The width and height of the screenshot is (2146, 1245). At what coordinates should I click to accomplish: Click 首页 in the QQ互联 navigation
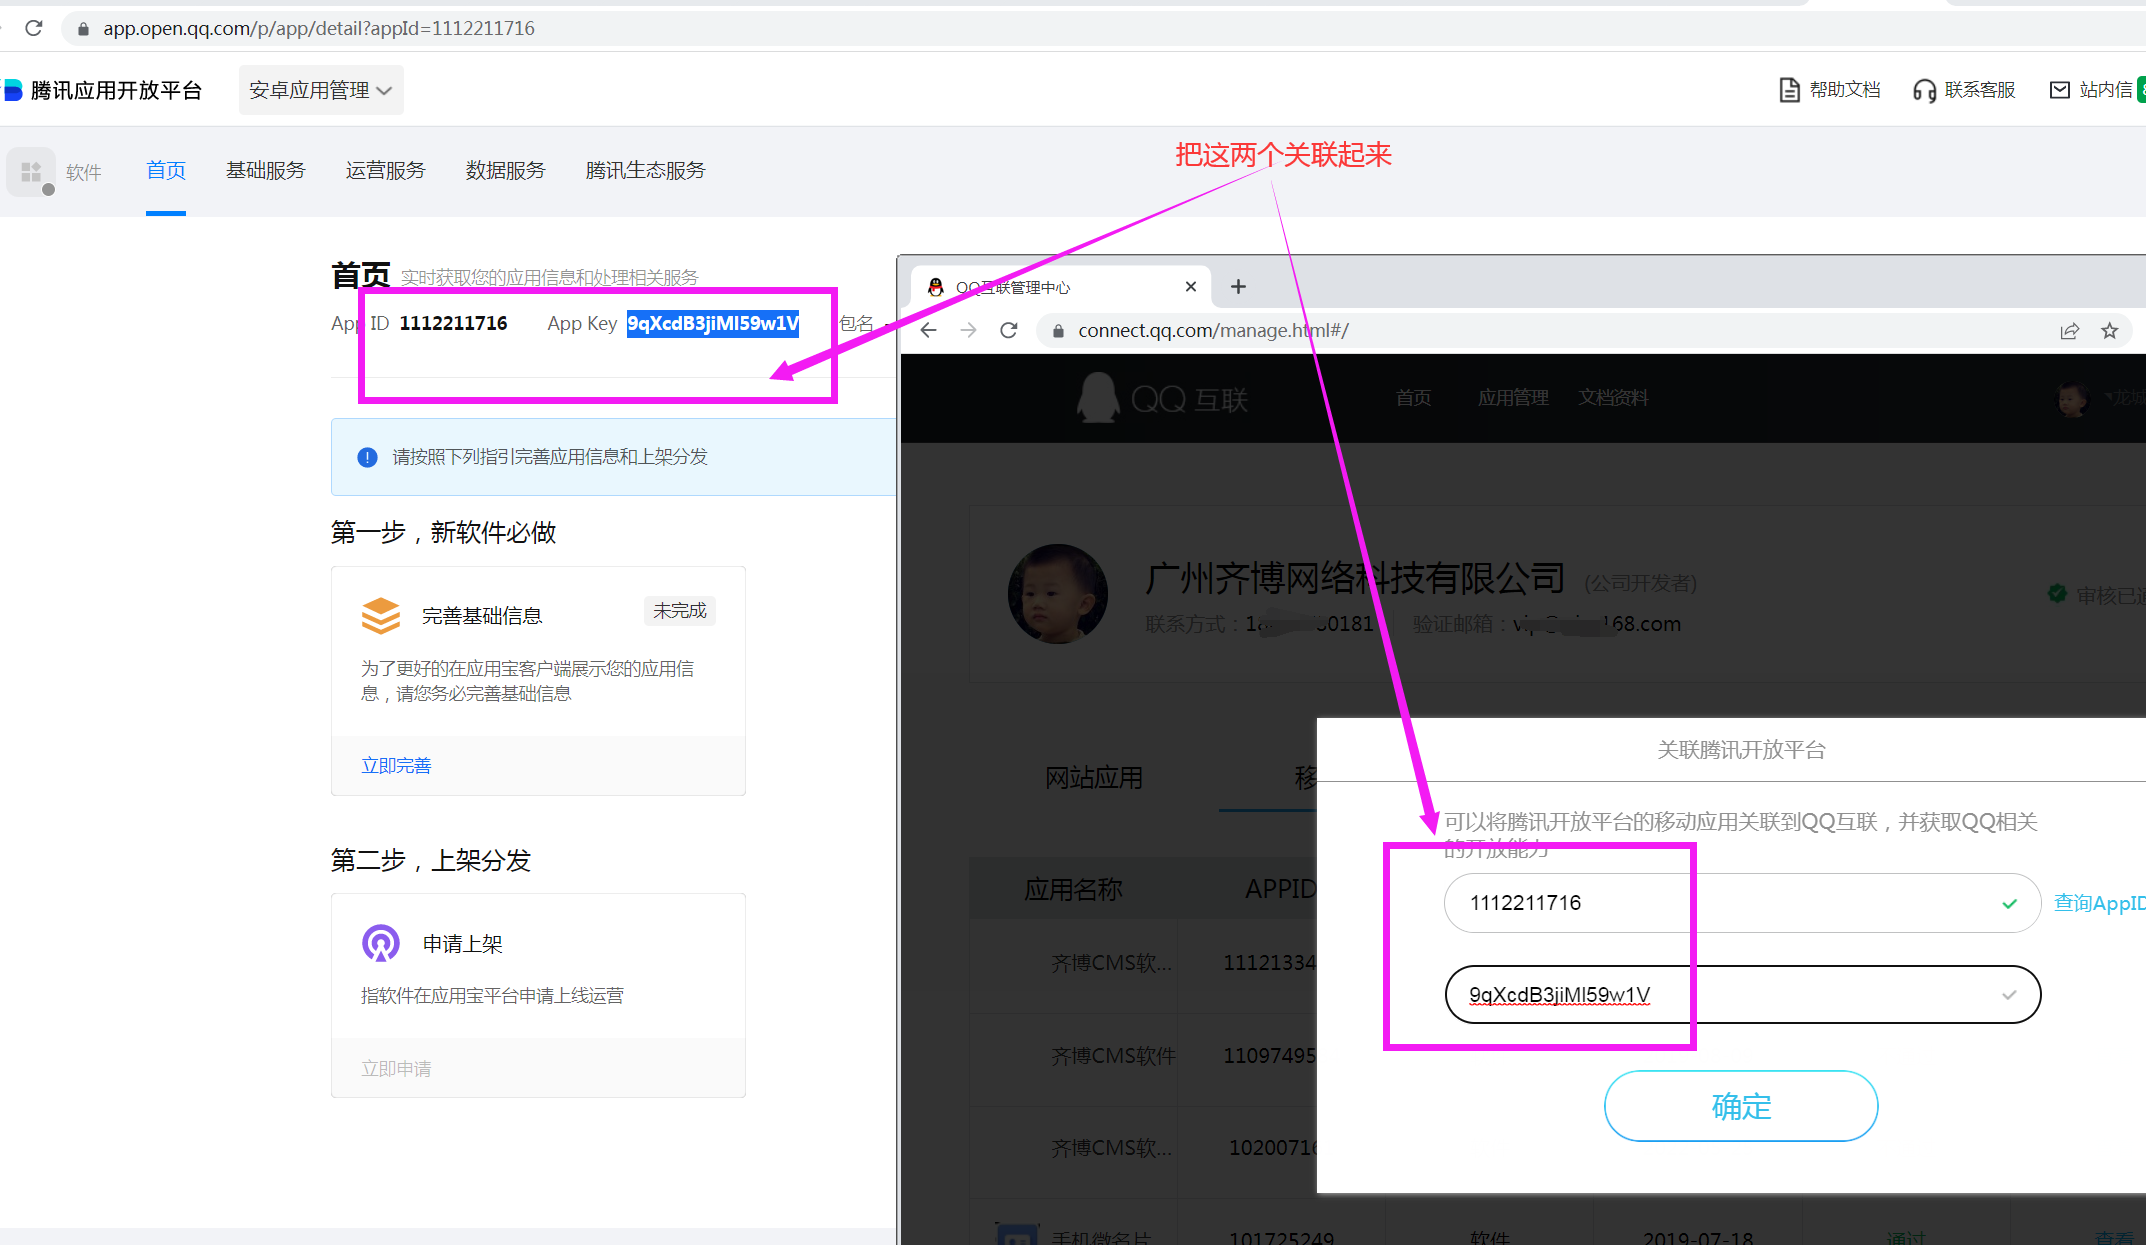coord(1413,398)
